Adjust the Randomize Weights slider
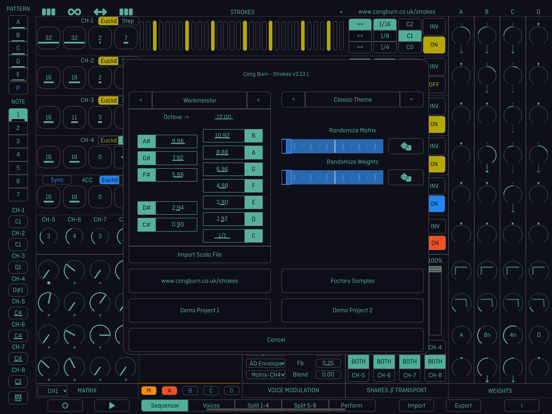This screenshot has height=414, width=552. click(x=332, y=177)
